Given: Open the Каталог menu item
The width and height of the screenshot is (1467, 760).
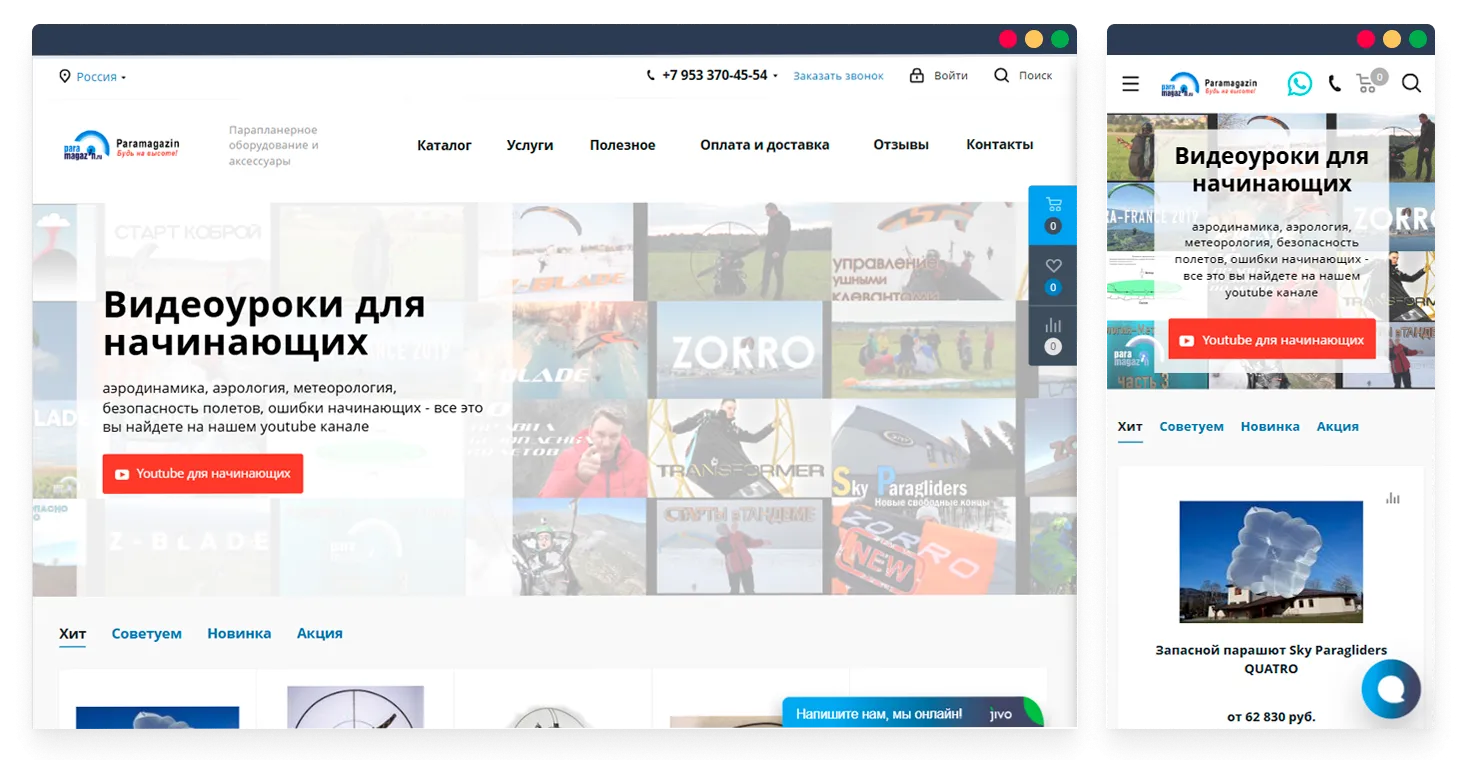Looking at the screenshot, I should coord(444,145).
